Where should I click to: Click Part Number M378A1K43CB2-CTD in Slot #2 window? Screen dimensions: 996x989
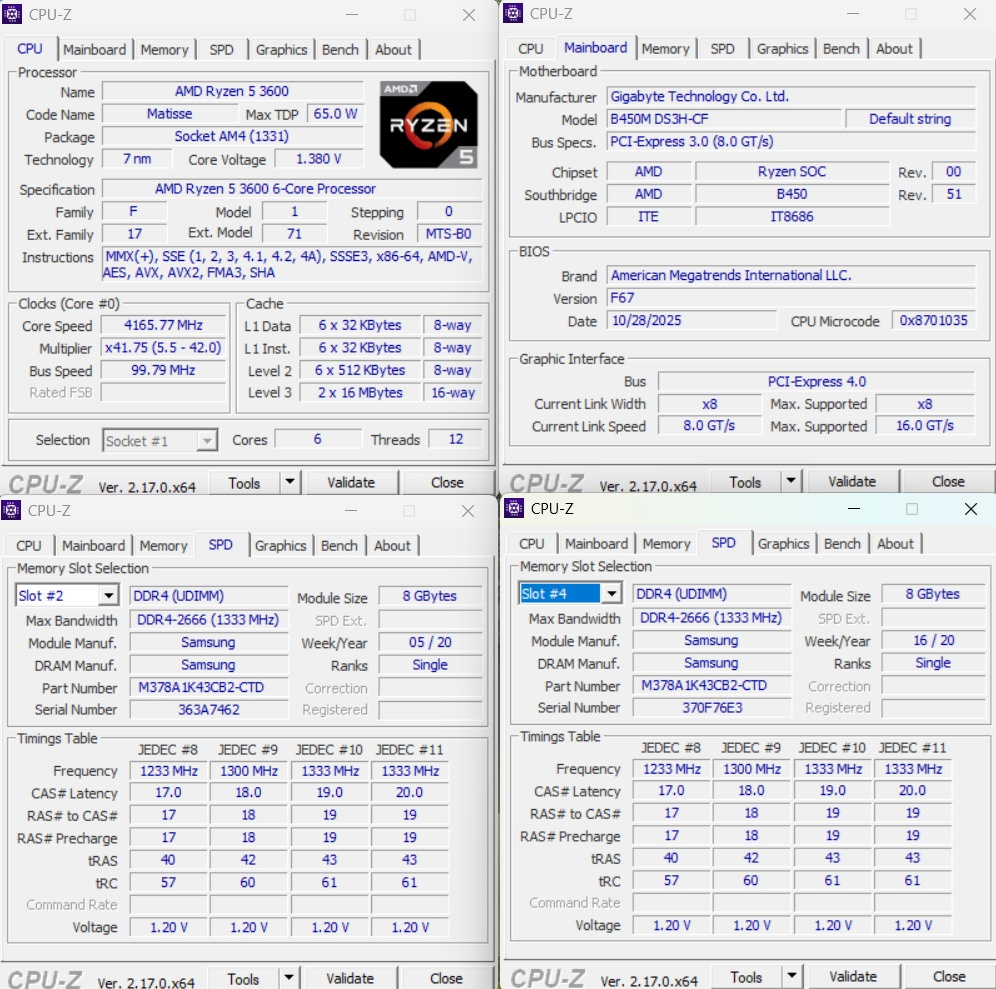coord(209,688)
